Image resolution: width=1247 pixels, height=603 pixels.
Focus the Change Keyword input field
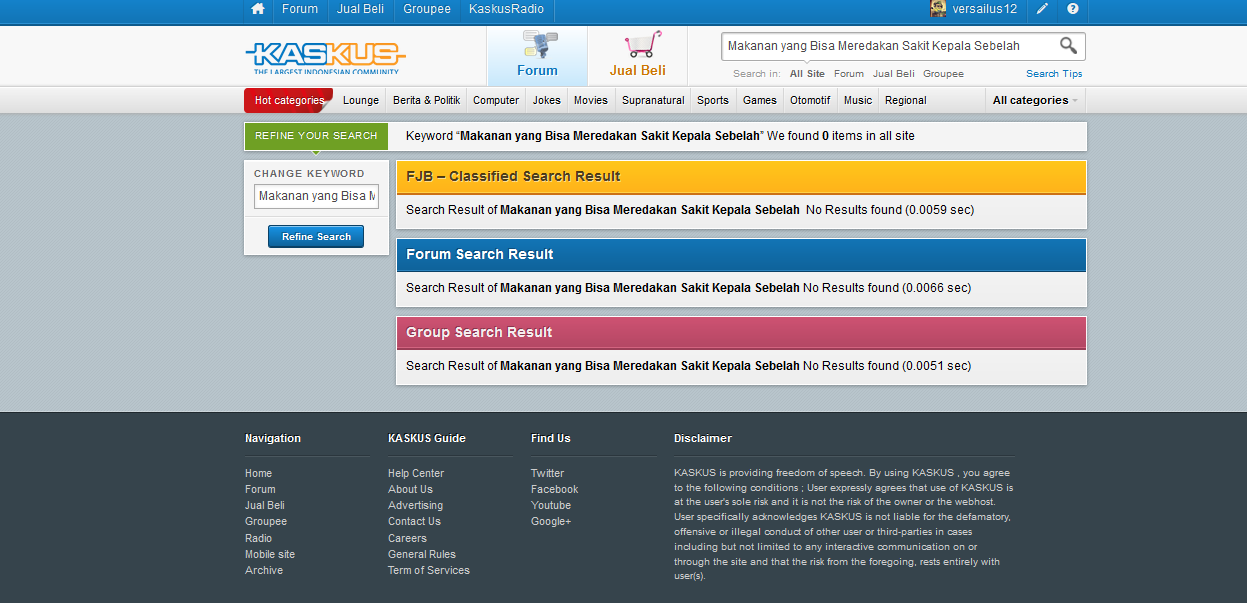coord(316,196)
